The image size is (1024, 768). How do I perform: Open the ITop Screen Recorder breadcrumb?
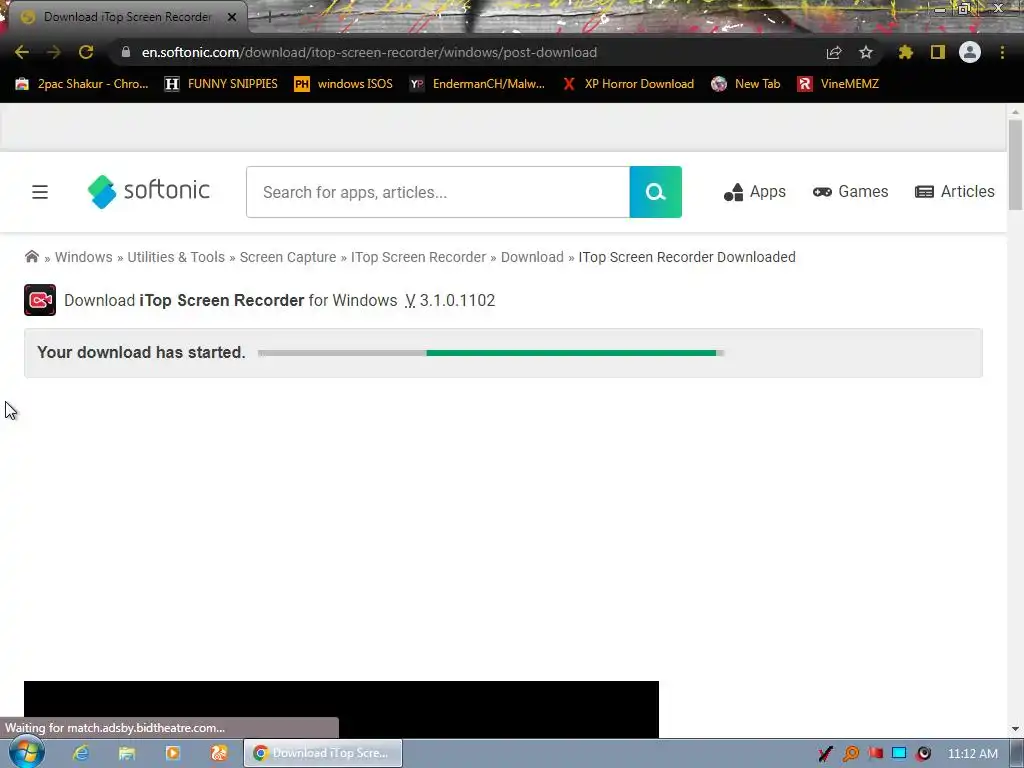pyautogui.click(x=419, y=257)
